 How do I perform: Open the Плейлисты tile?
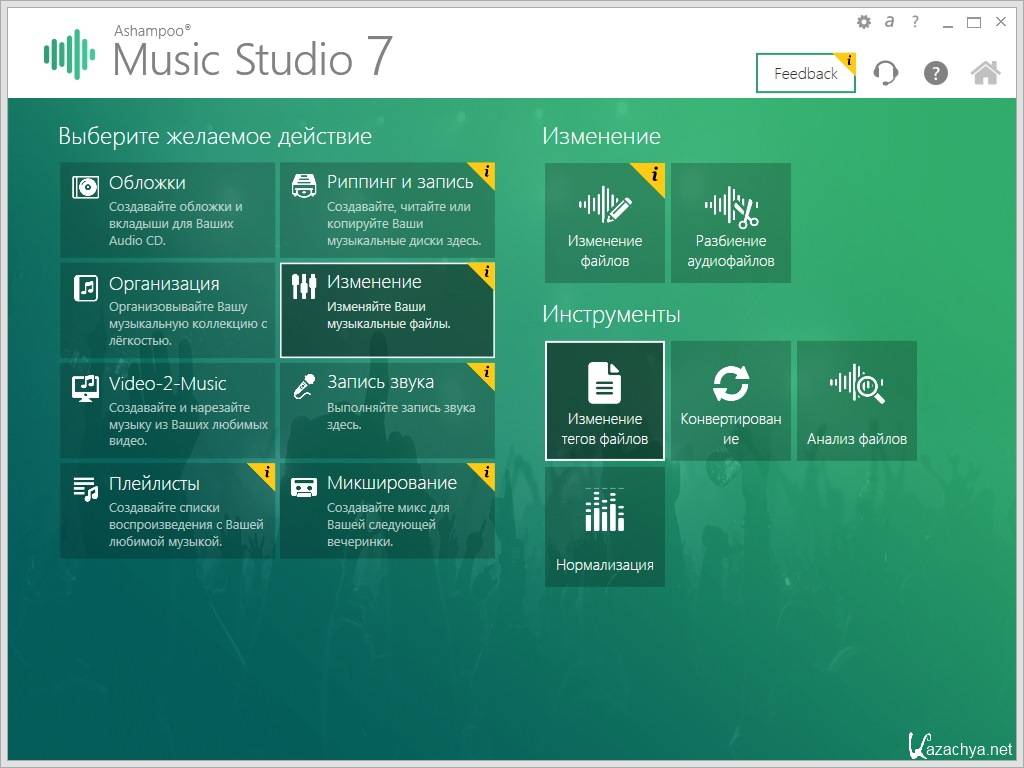point(167,510)
